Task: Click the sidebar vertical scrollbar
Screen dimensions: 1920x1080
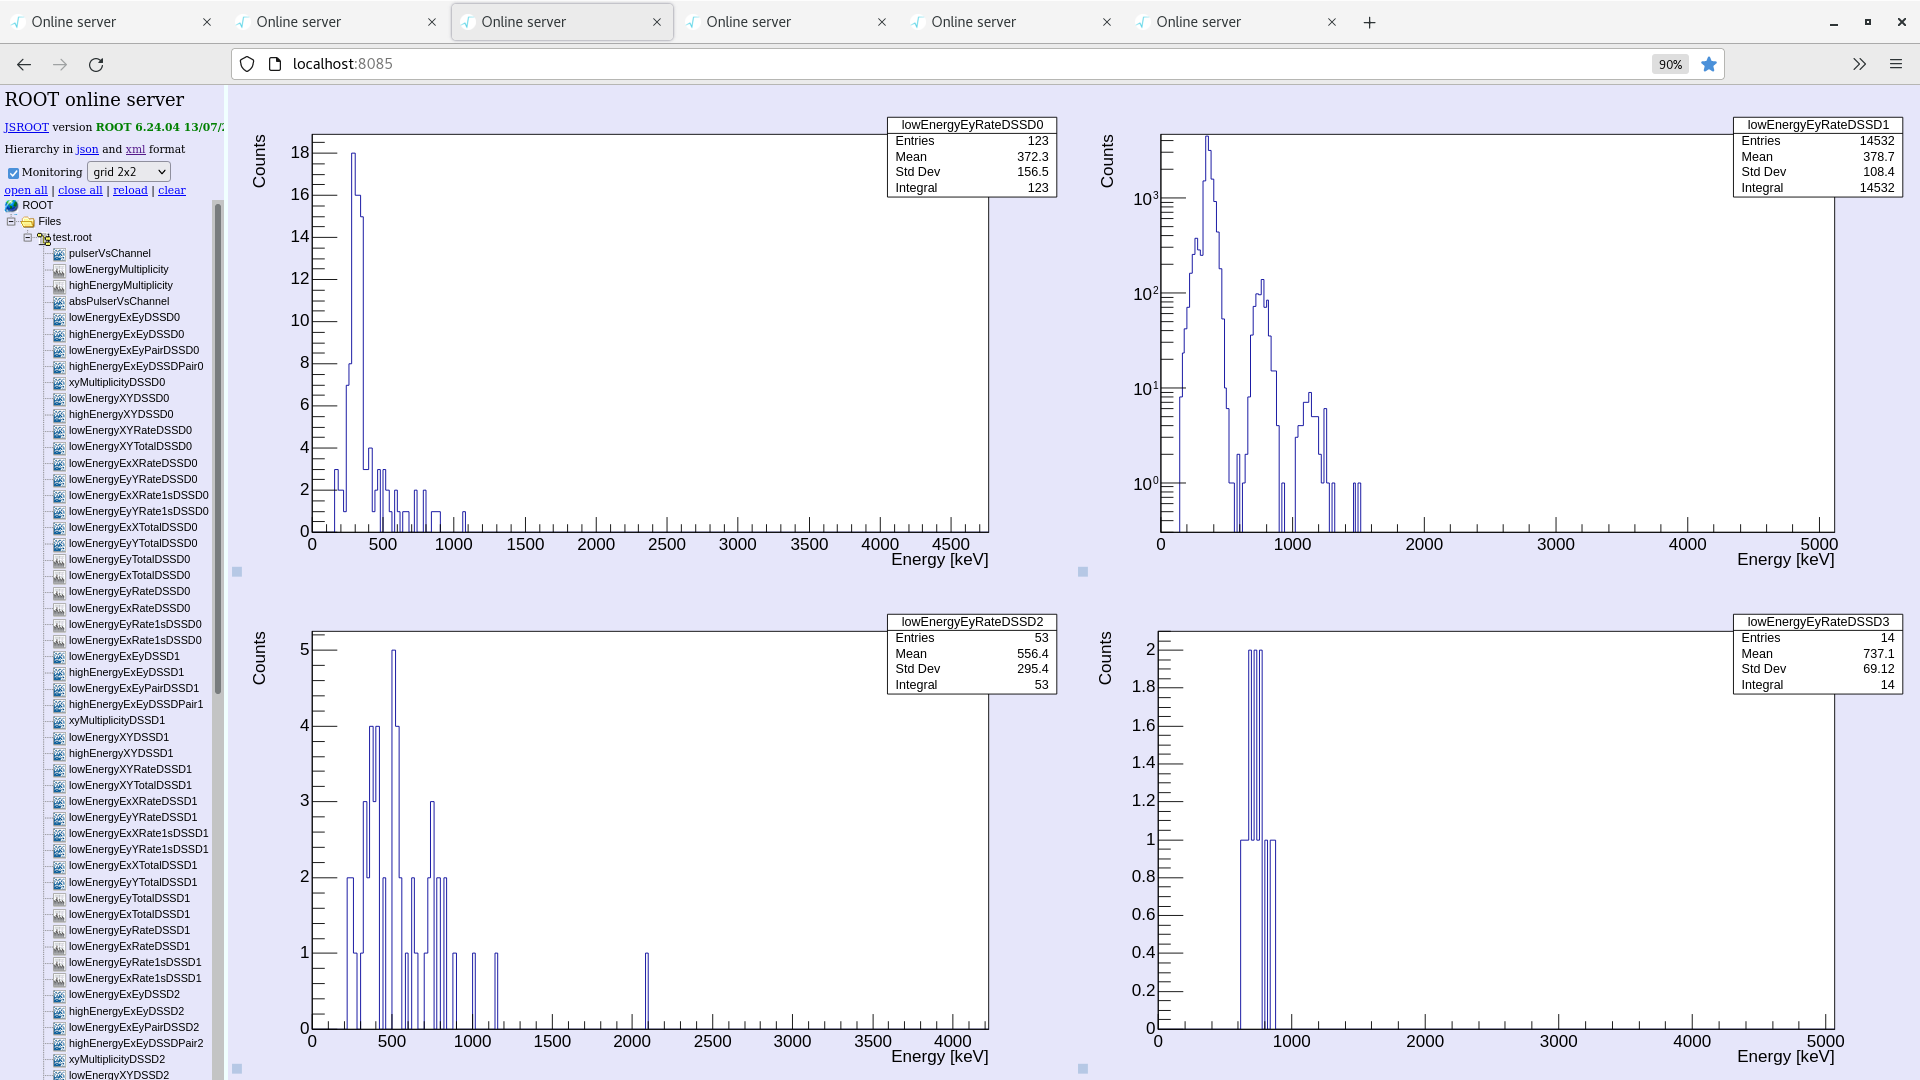Action: [x=218, y=450]
